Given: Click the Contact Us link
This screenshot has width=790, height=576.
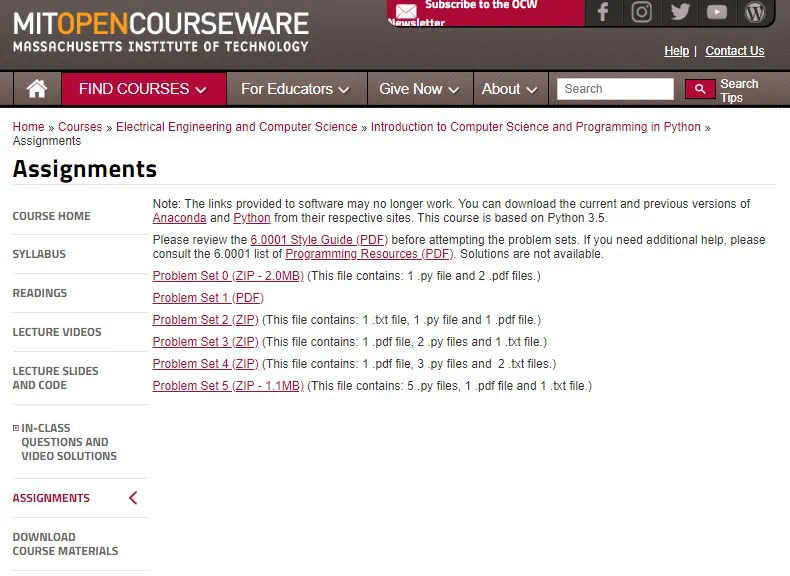Looking at the screenshot, I should point(735,51).
